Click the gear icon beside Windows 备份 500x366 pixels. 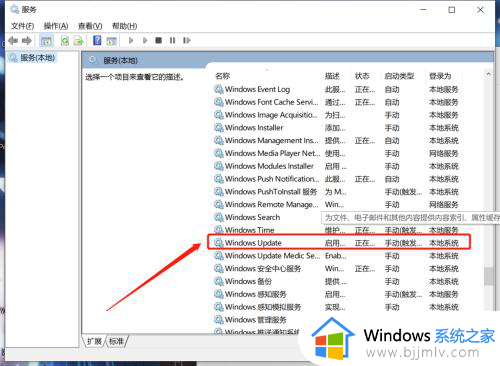click(x=219, y=281)
